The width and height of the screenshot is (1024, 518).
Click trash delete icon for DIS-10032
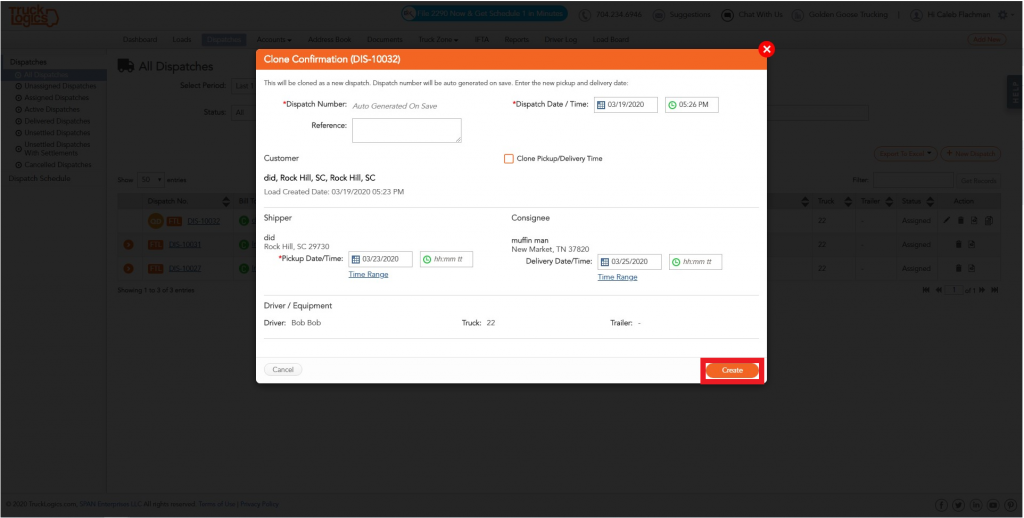coord(961,221)
